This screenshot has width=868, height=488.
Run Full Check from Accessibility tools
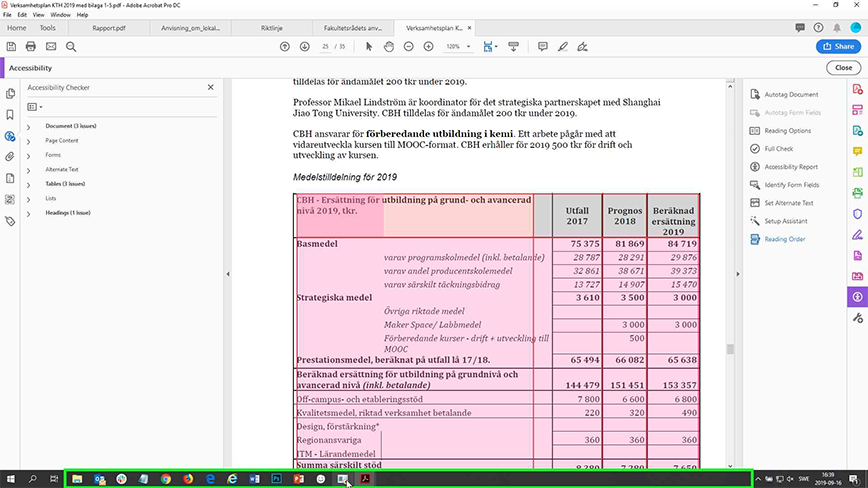coord(778,149)
